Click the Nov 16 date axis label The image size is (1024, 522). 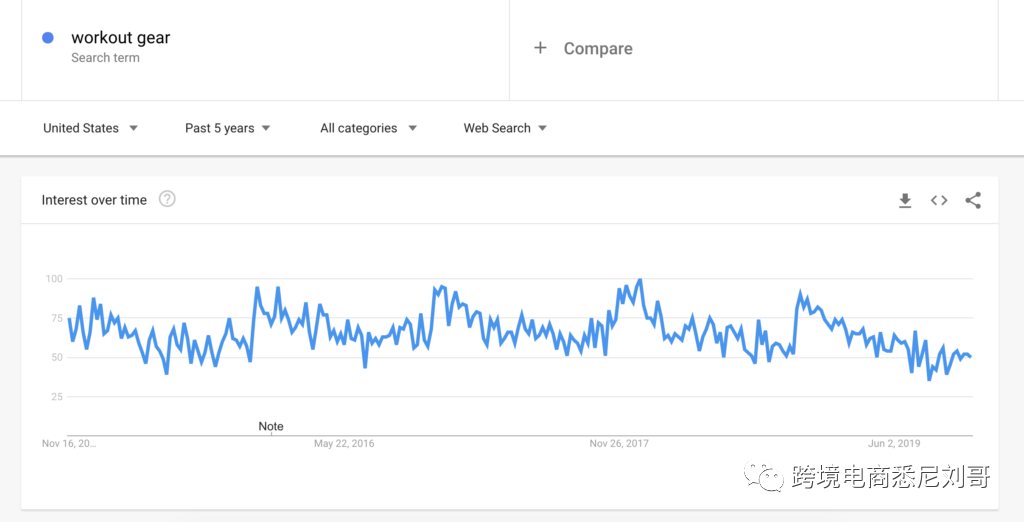(69, 443)
